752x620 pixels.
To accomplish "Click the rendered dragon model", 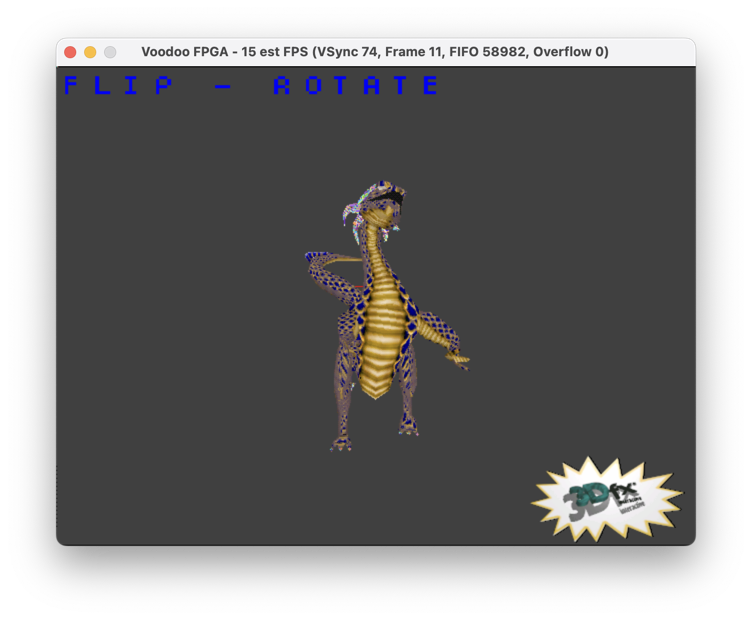I will 387,316.
